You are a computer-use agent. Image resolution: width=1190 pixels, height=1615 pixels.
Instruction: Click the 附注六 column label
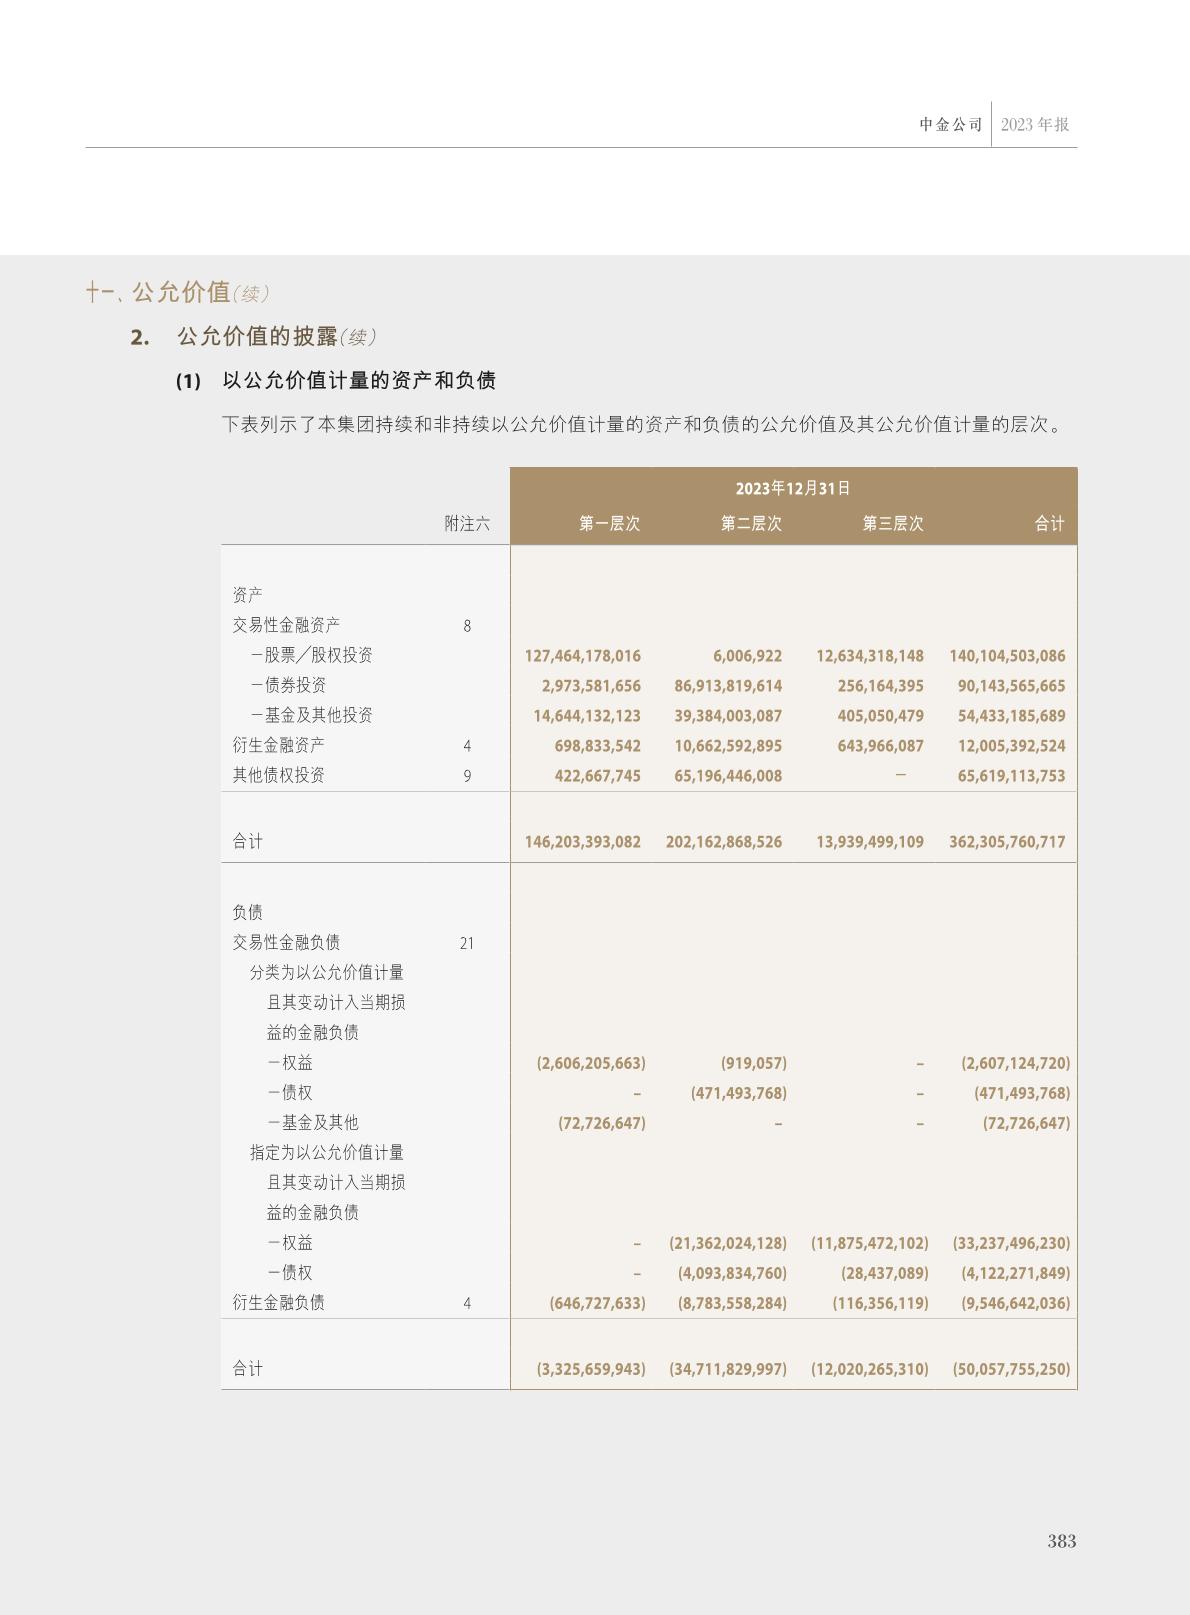tap(467, 524)
